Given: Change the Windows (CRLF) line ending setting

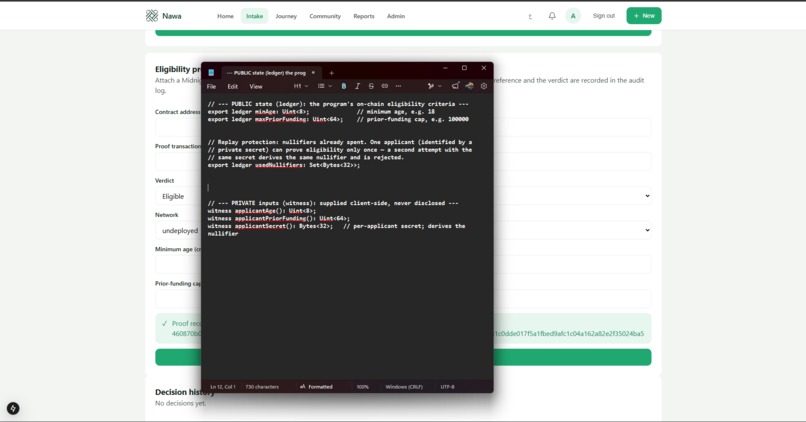Looking at the screenshot, I should [x=404, y=387].
